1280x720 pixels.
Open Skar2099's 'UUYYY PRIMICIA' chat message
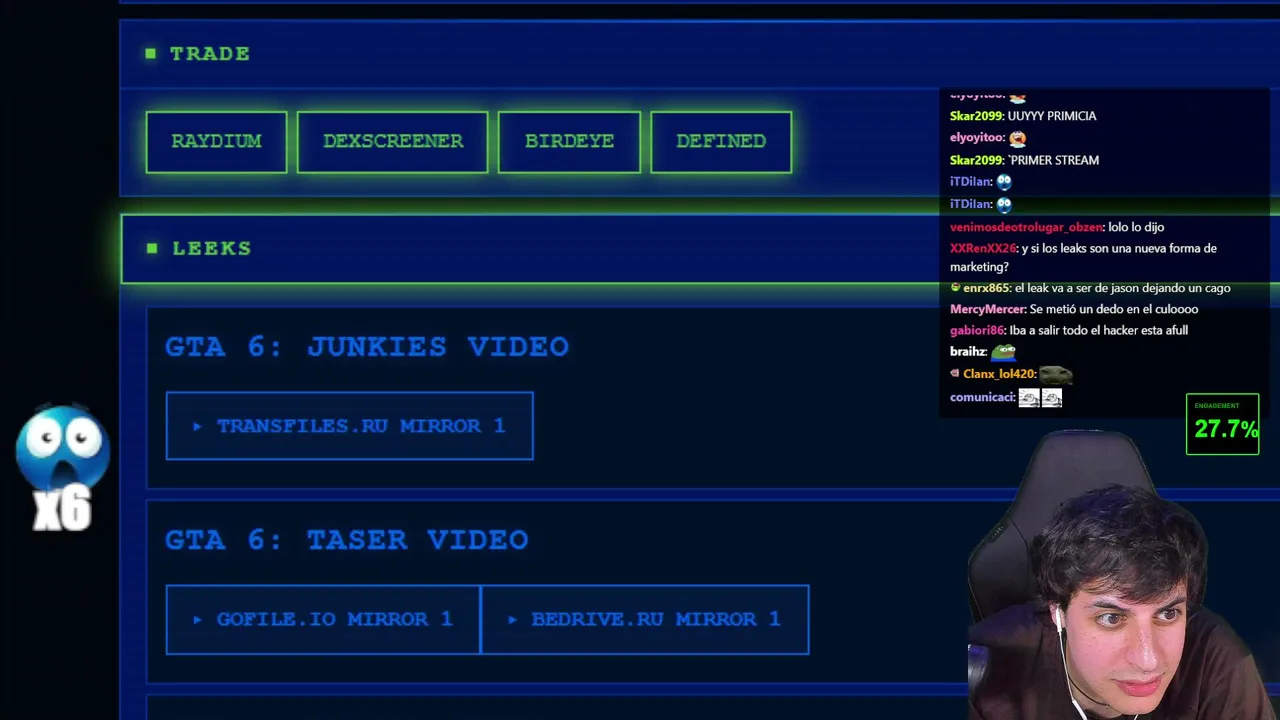tap(1023, 116)
